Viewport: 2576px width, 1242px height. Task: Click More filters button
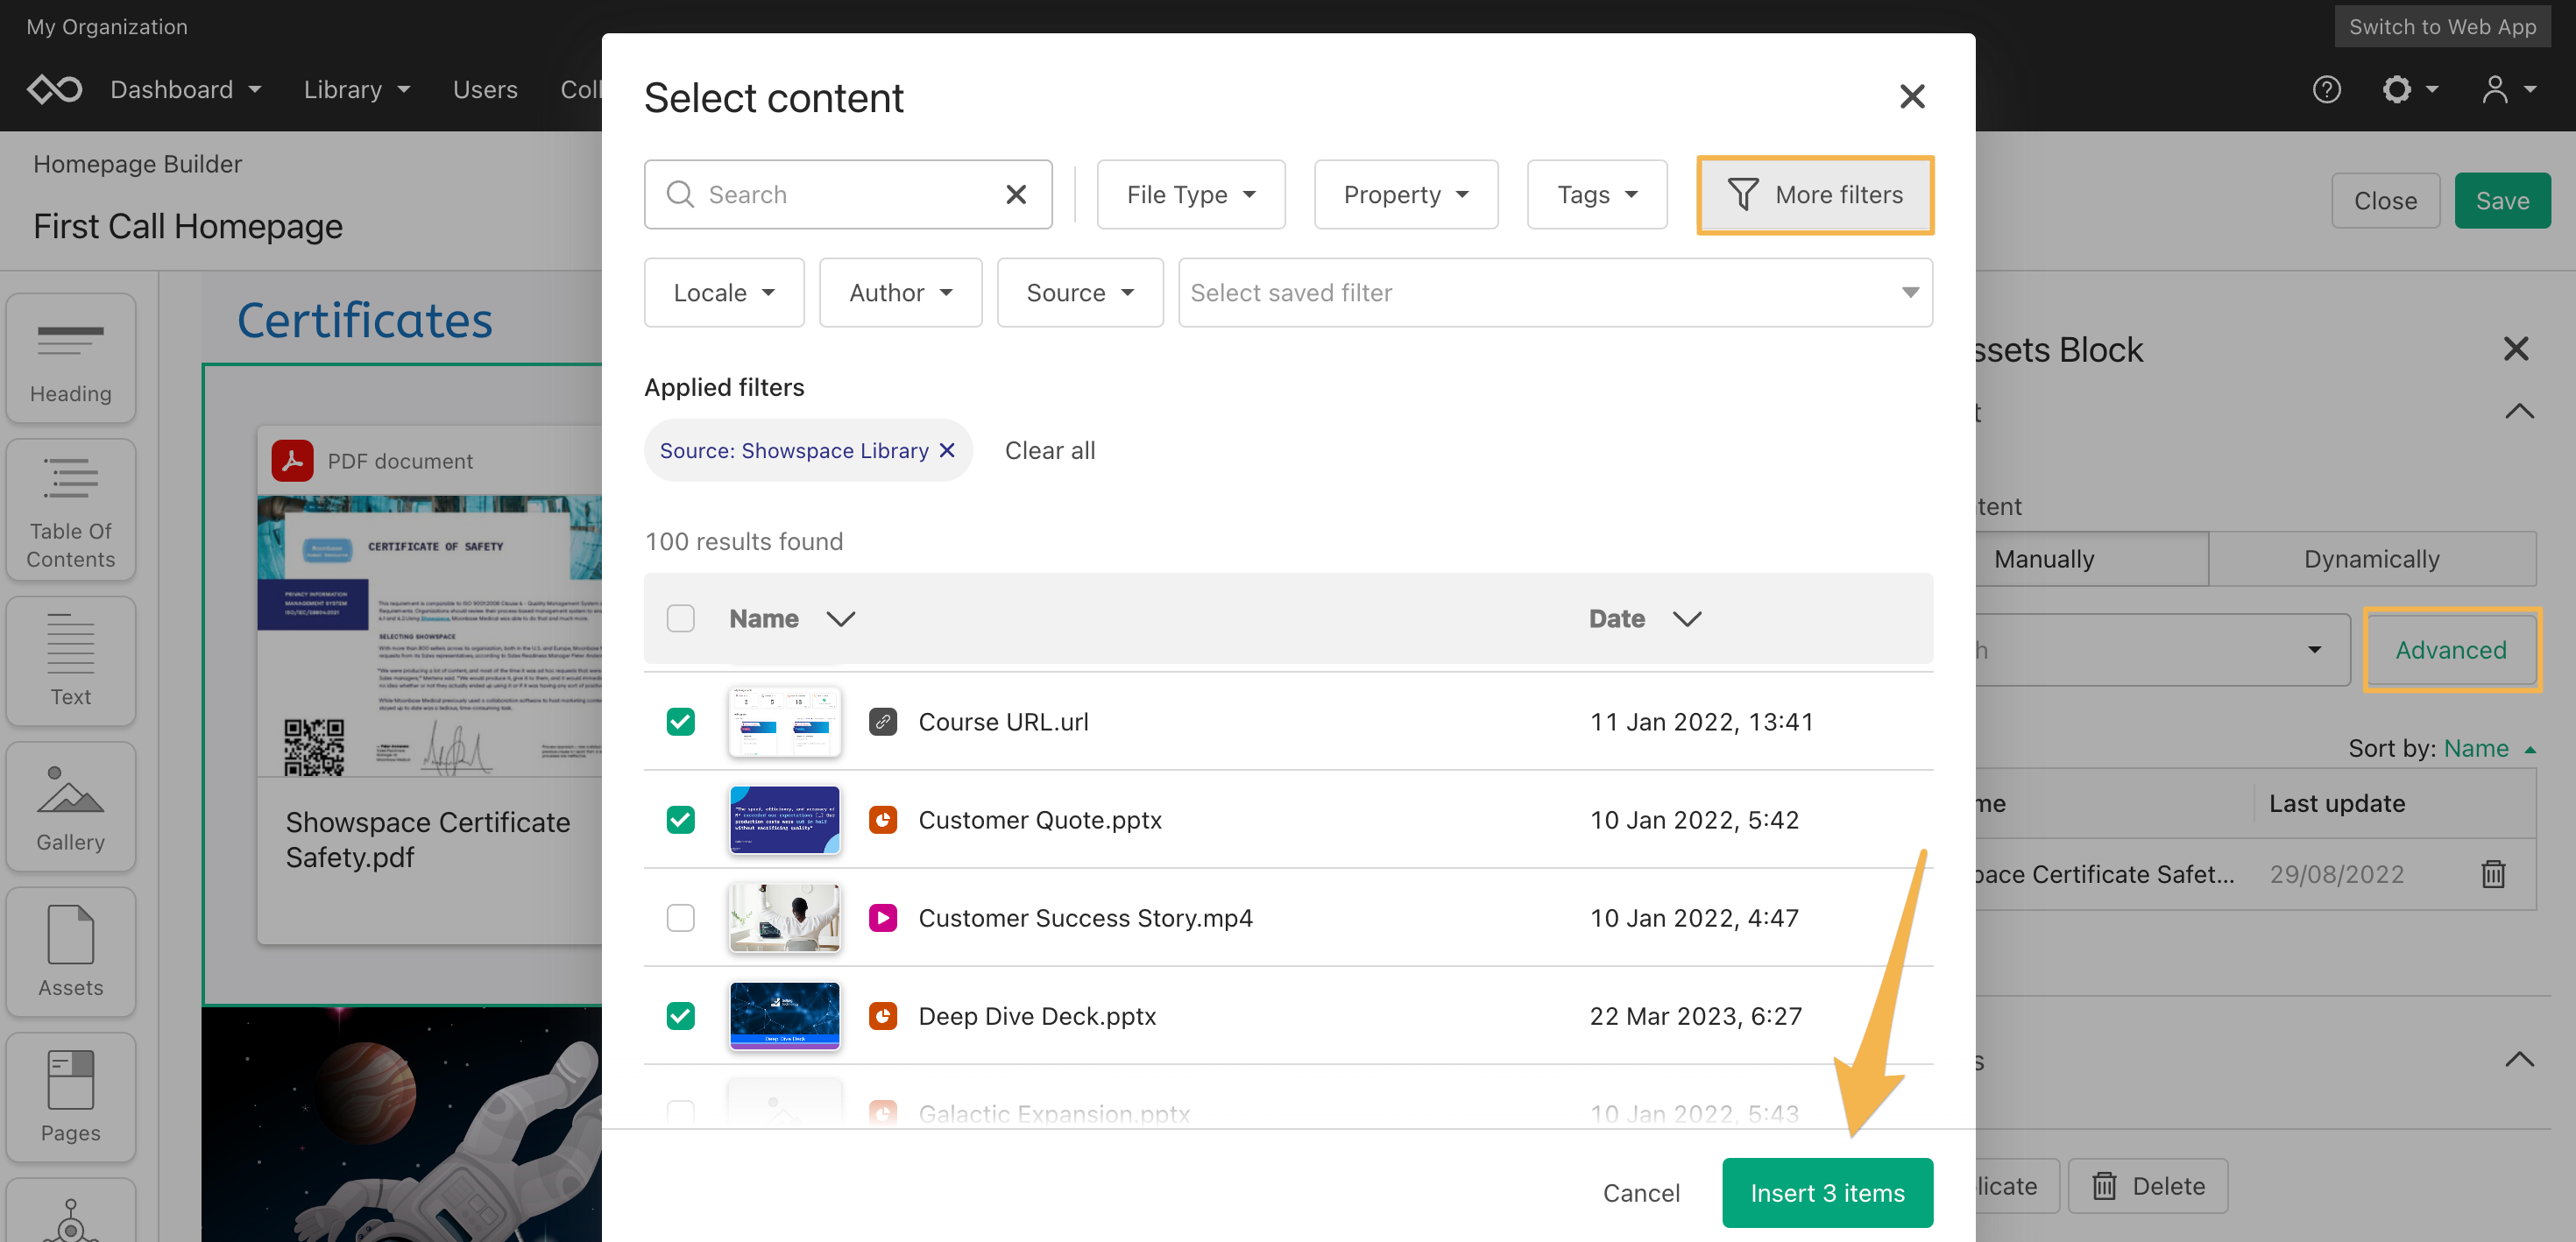pyautogui.click(x=1815, y=194)
